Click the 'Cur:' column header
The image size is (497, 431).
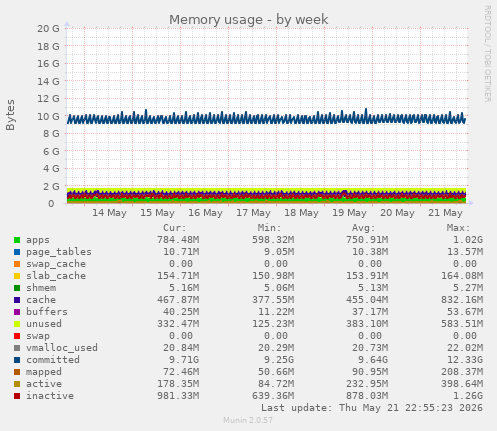[x=175, y=228]
